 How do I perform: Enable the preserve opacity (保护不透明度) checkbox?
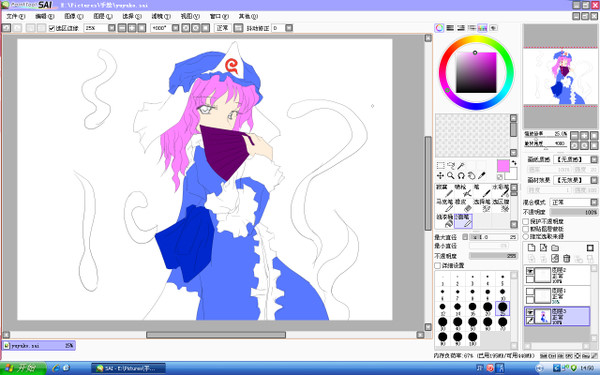pos(526,222)
